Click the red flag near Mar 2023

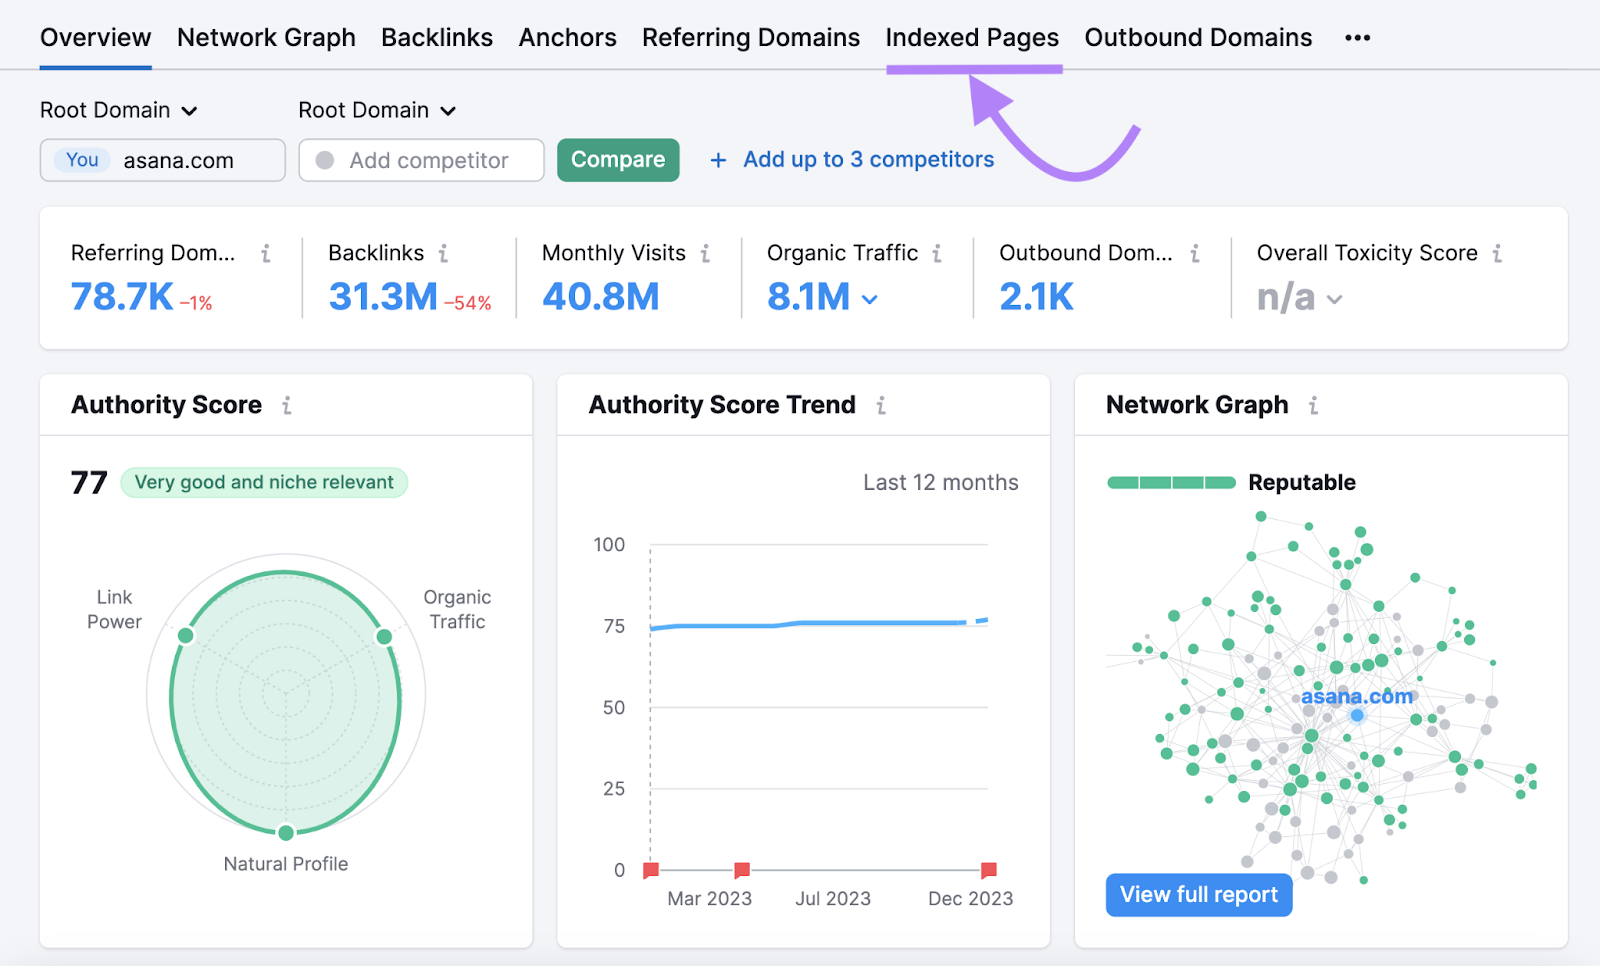pyautogui.click(x=742, y=870)
